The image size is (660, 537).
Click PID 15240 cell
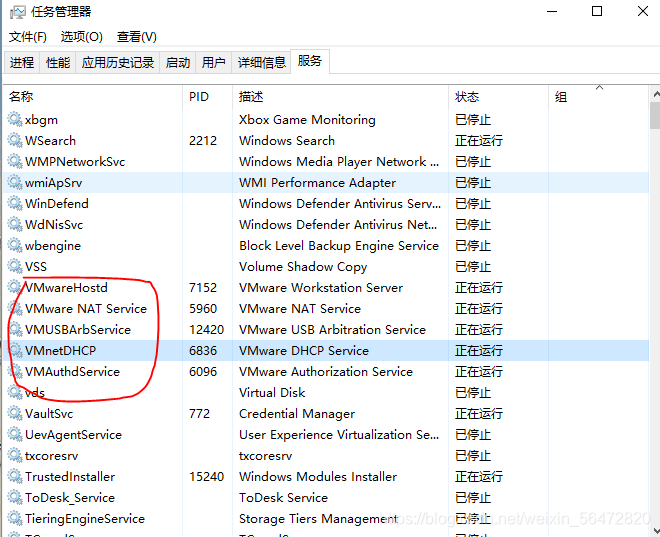pyautogui.click(x=206, y=477)
